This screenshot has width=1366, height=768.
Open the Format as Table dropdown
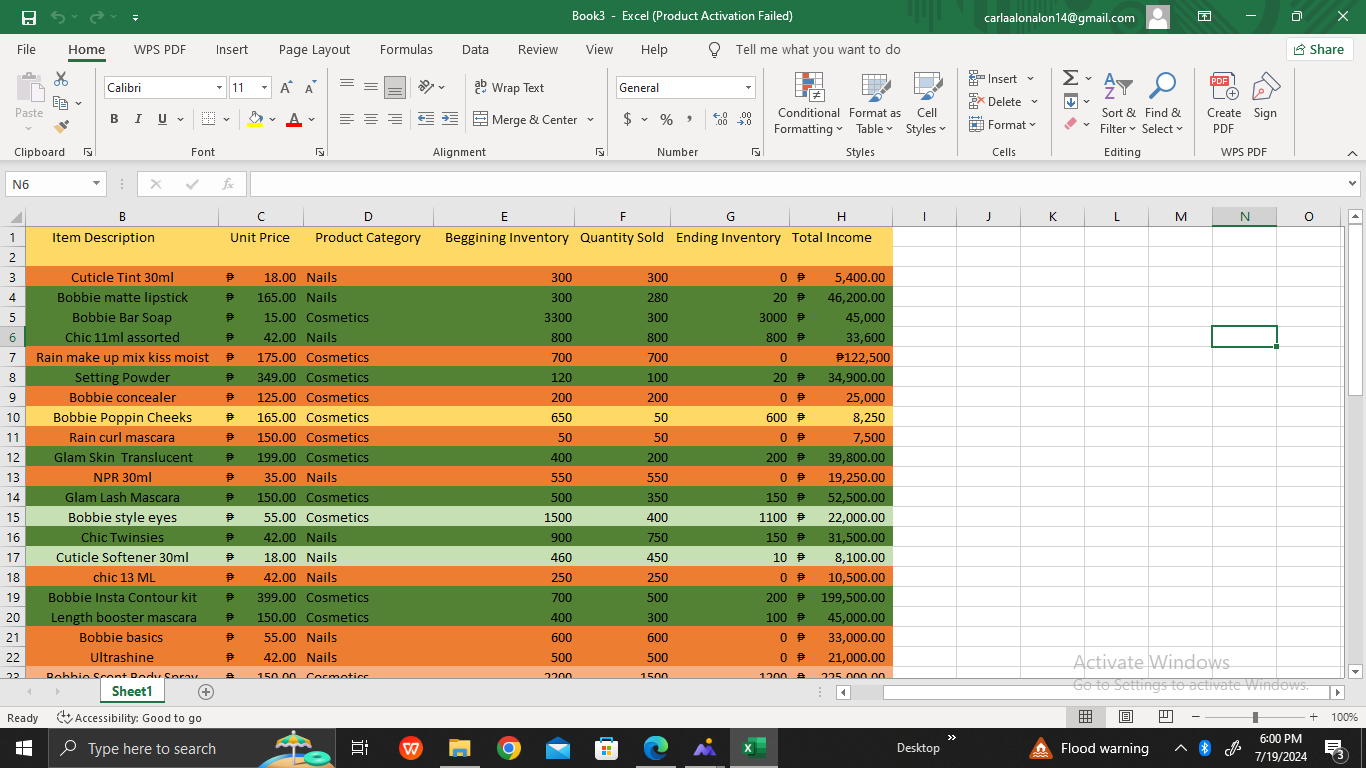875,103
